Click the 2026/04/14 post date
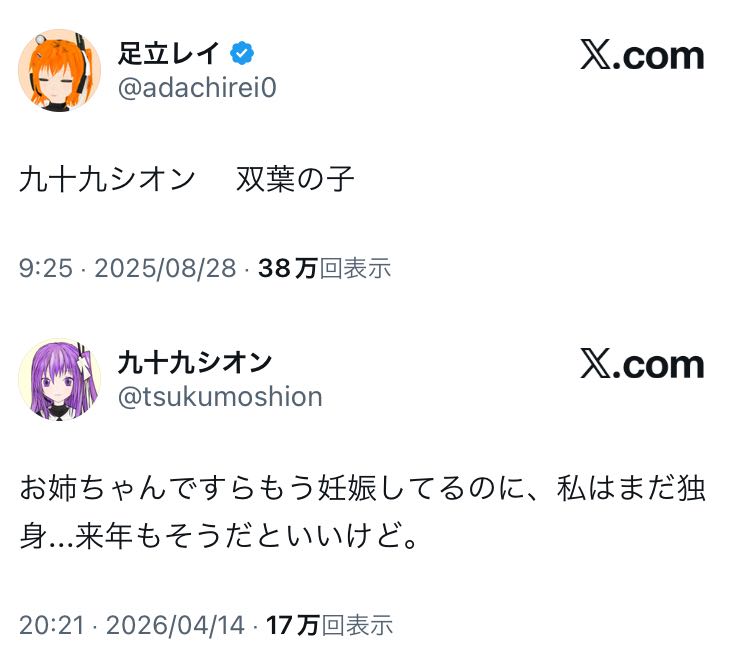The height and width of the screenshot is (670, 750). click(175, 625)
